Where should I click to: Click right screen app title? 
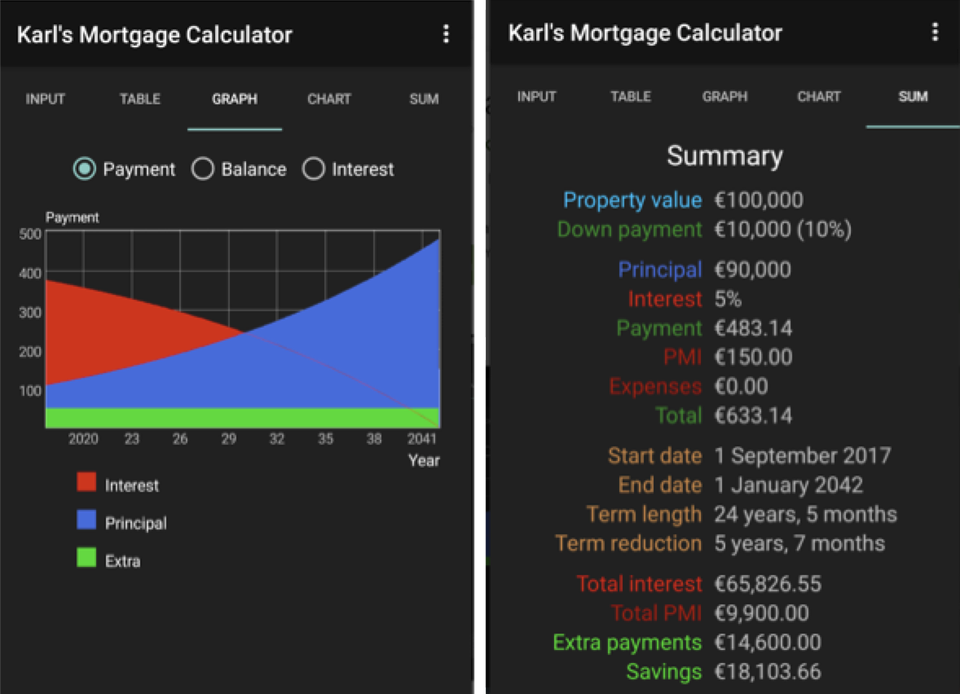pos(645,32)
